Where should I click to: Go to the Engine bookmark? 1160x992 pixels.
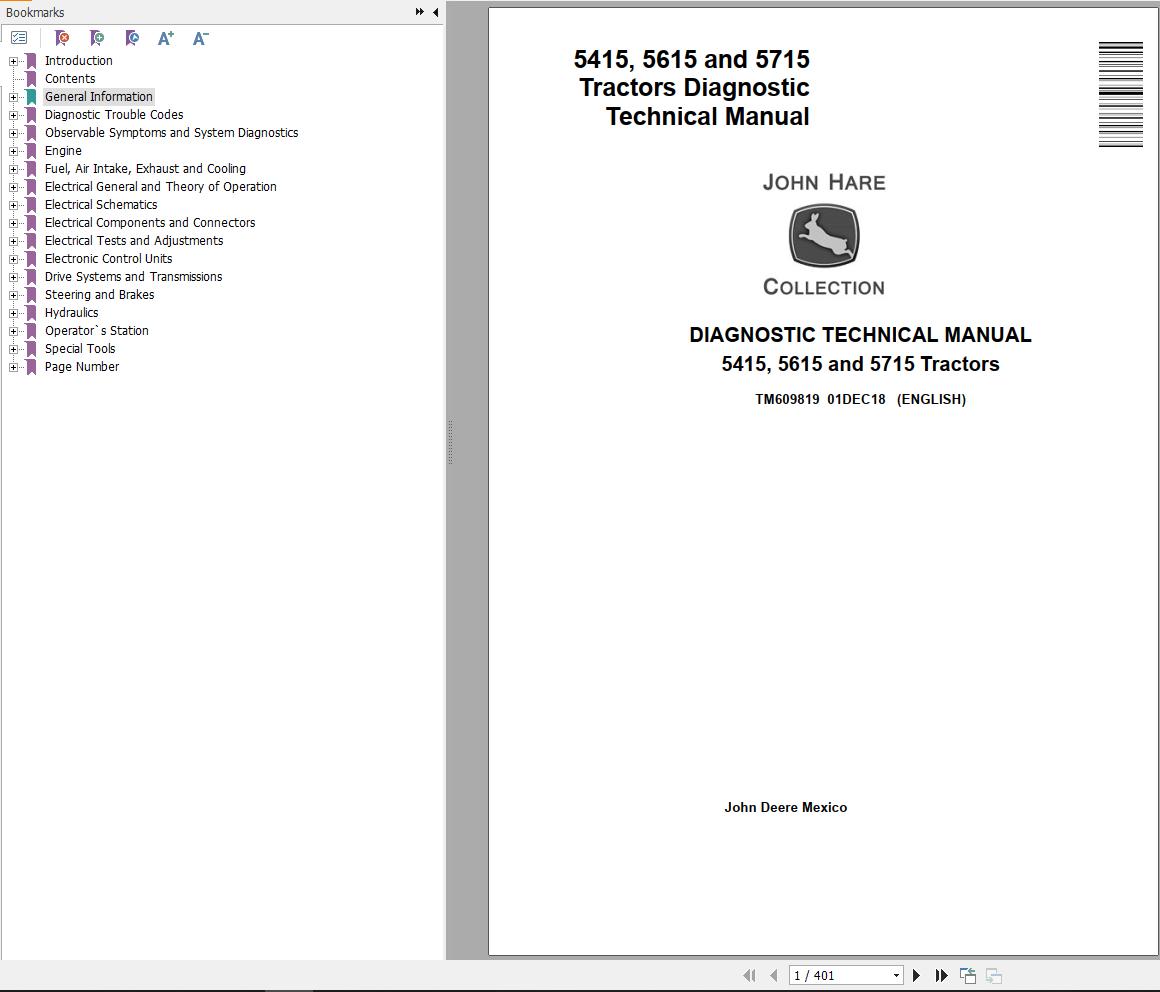64,151
